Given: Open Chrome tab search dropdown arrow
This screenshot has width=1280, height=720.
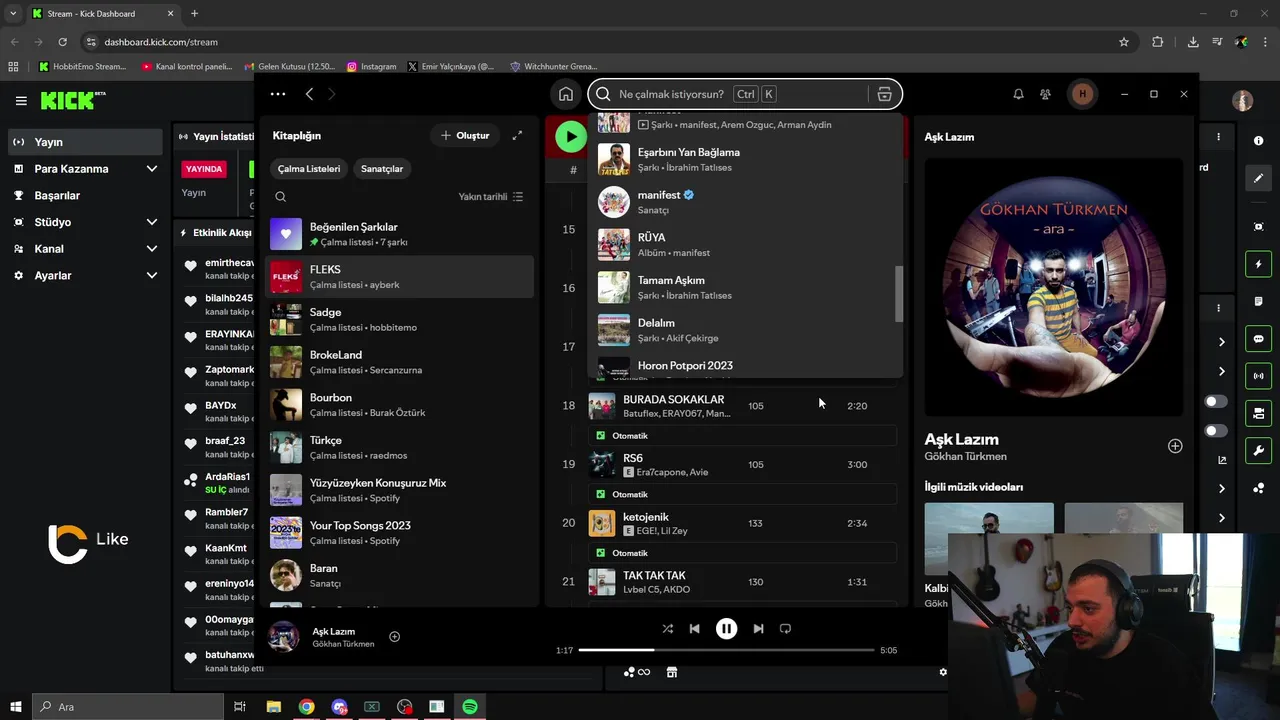Looking at the screenshot, I should (x=12, y=13).
